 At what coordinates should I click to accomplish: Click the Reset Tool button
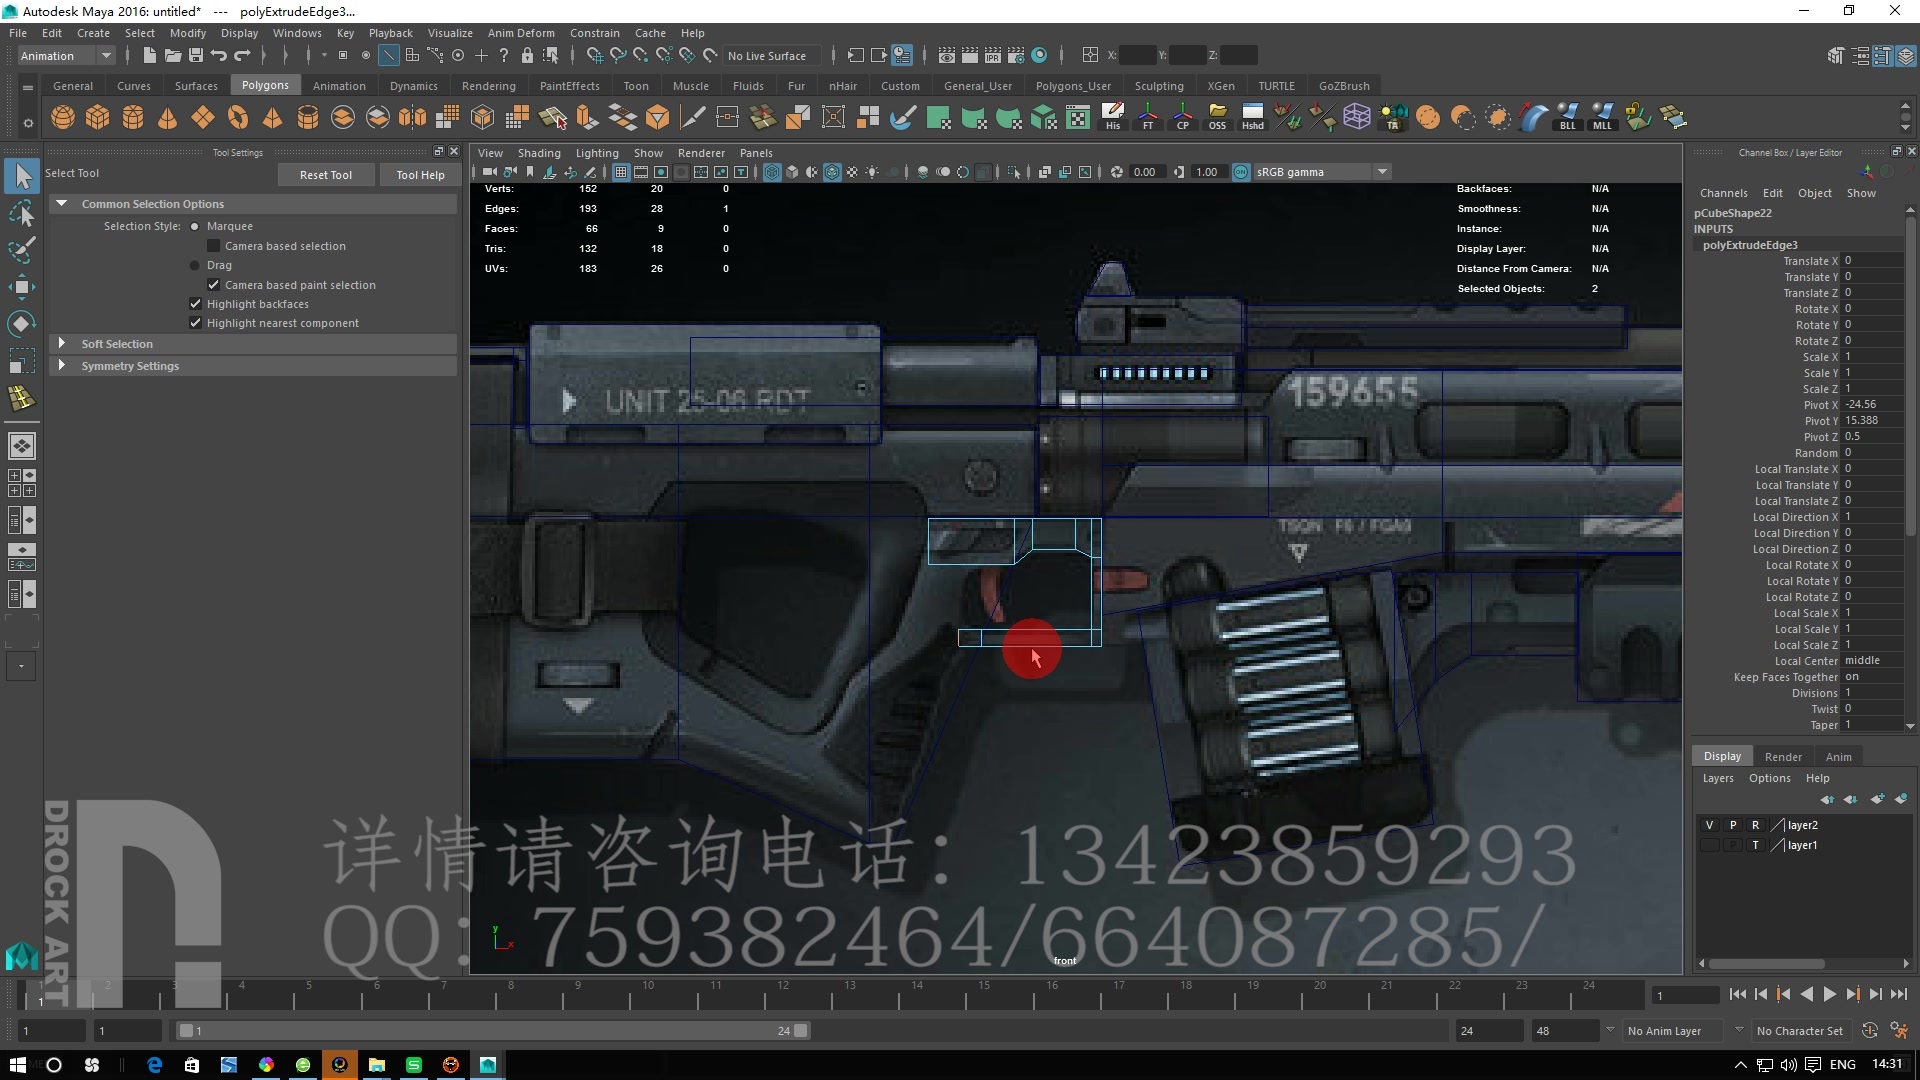[326, 174]
